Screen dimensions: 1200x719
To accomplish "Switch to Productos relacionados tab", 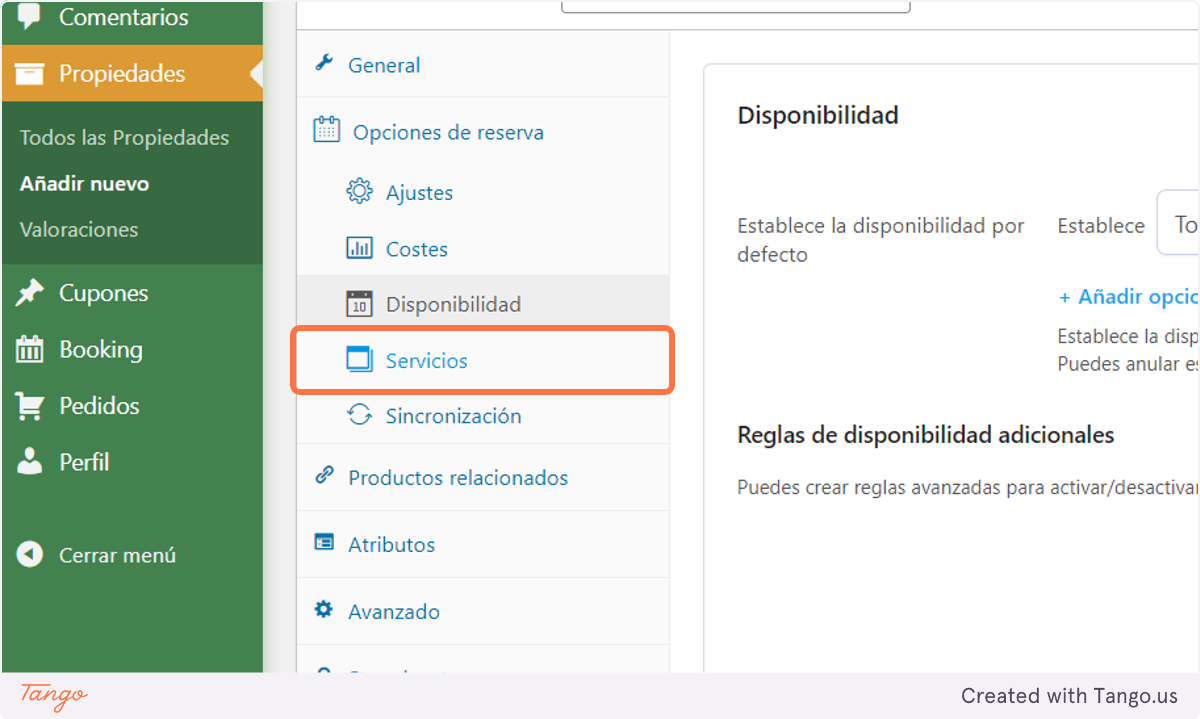I will [x=483, y=477].
